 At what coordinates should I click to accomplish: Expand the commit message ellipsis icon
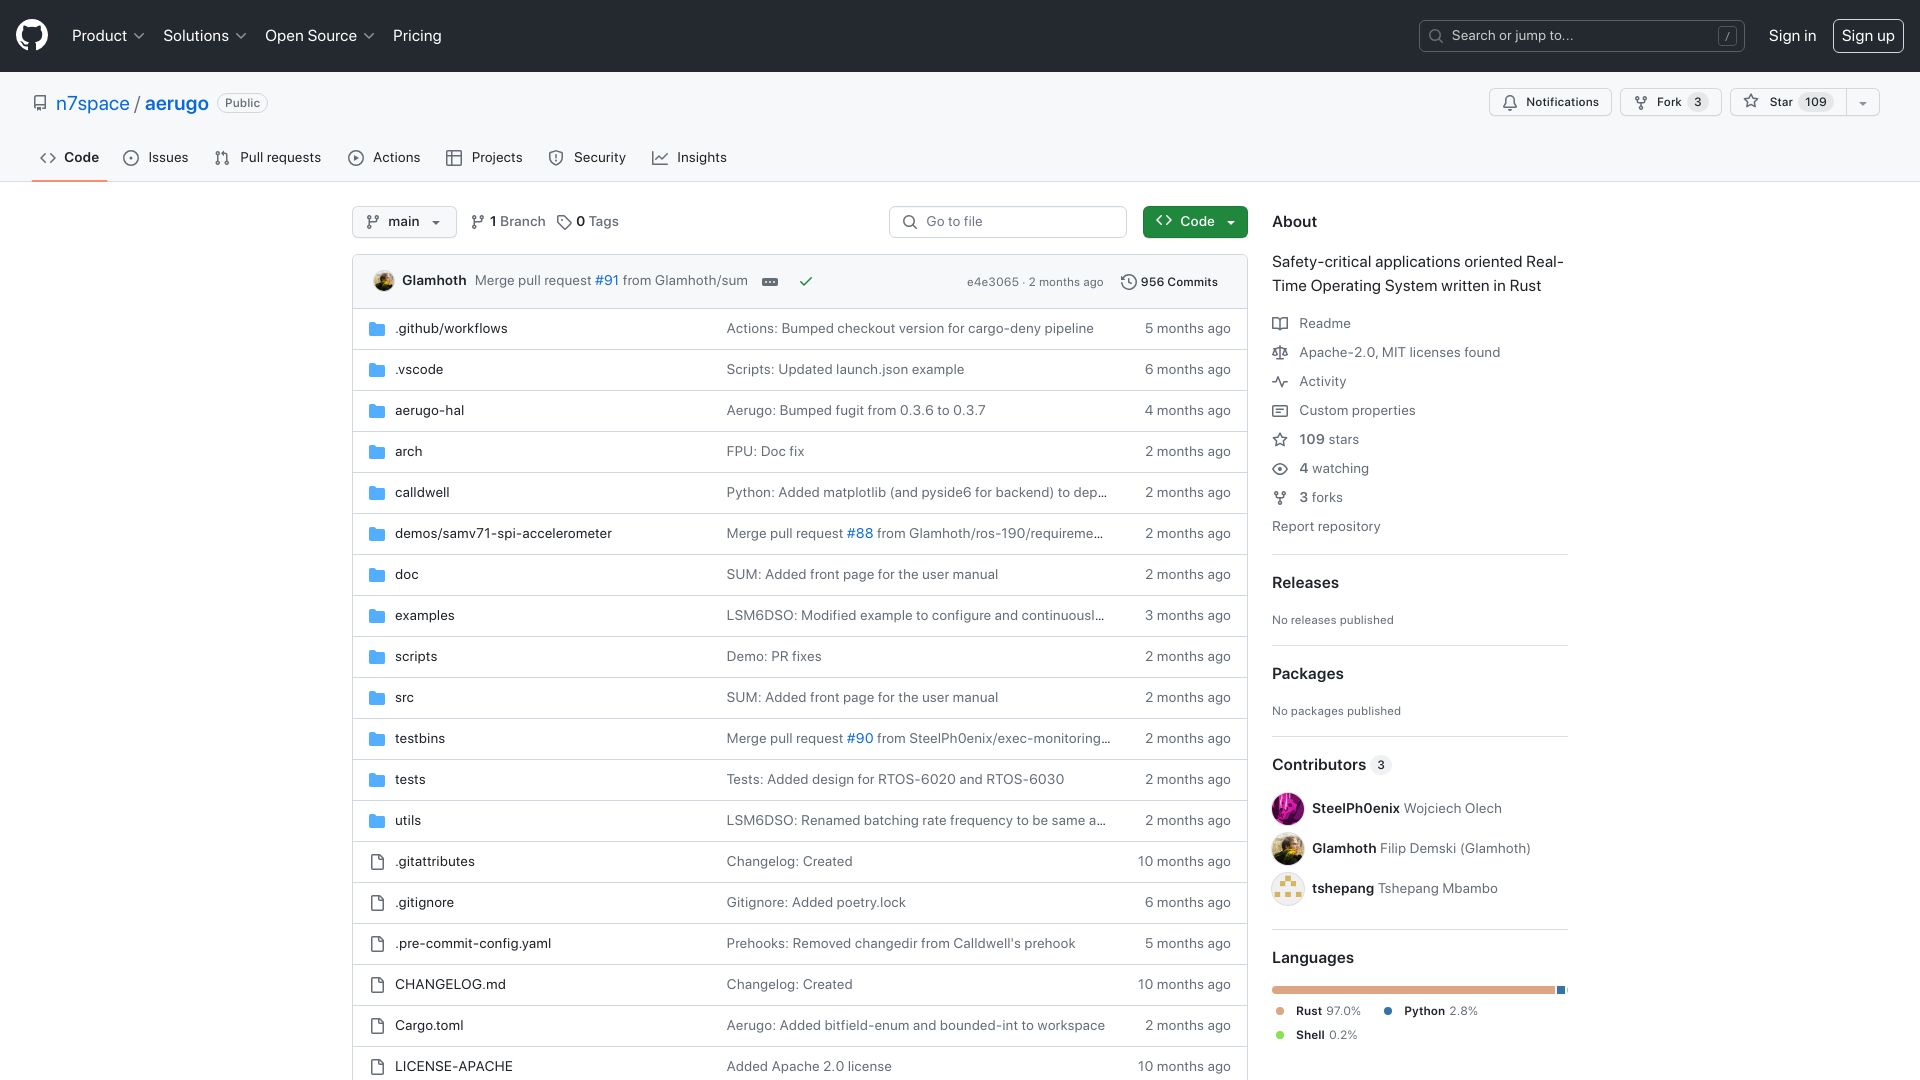(x=770, y=282)
